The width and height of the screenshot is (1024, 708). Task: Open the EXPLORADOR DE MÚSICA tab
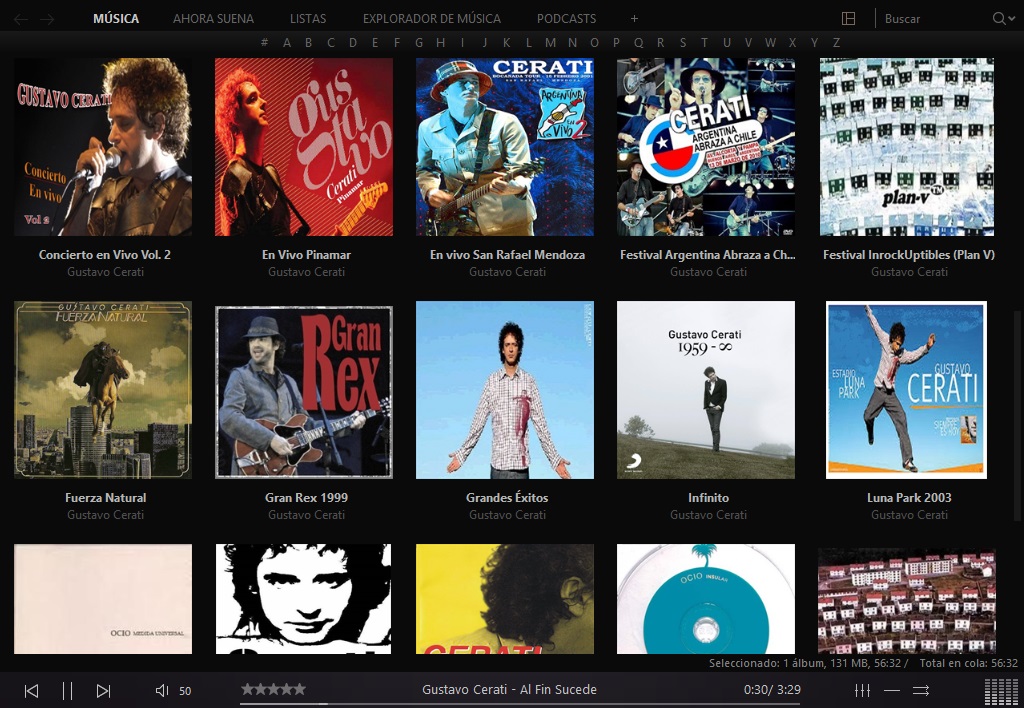432,18
